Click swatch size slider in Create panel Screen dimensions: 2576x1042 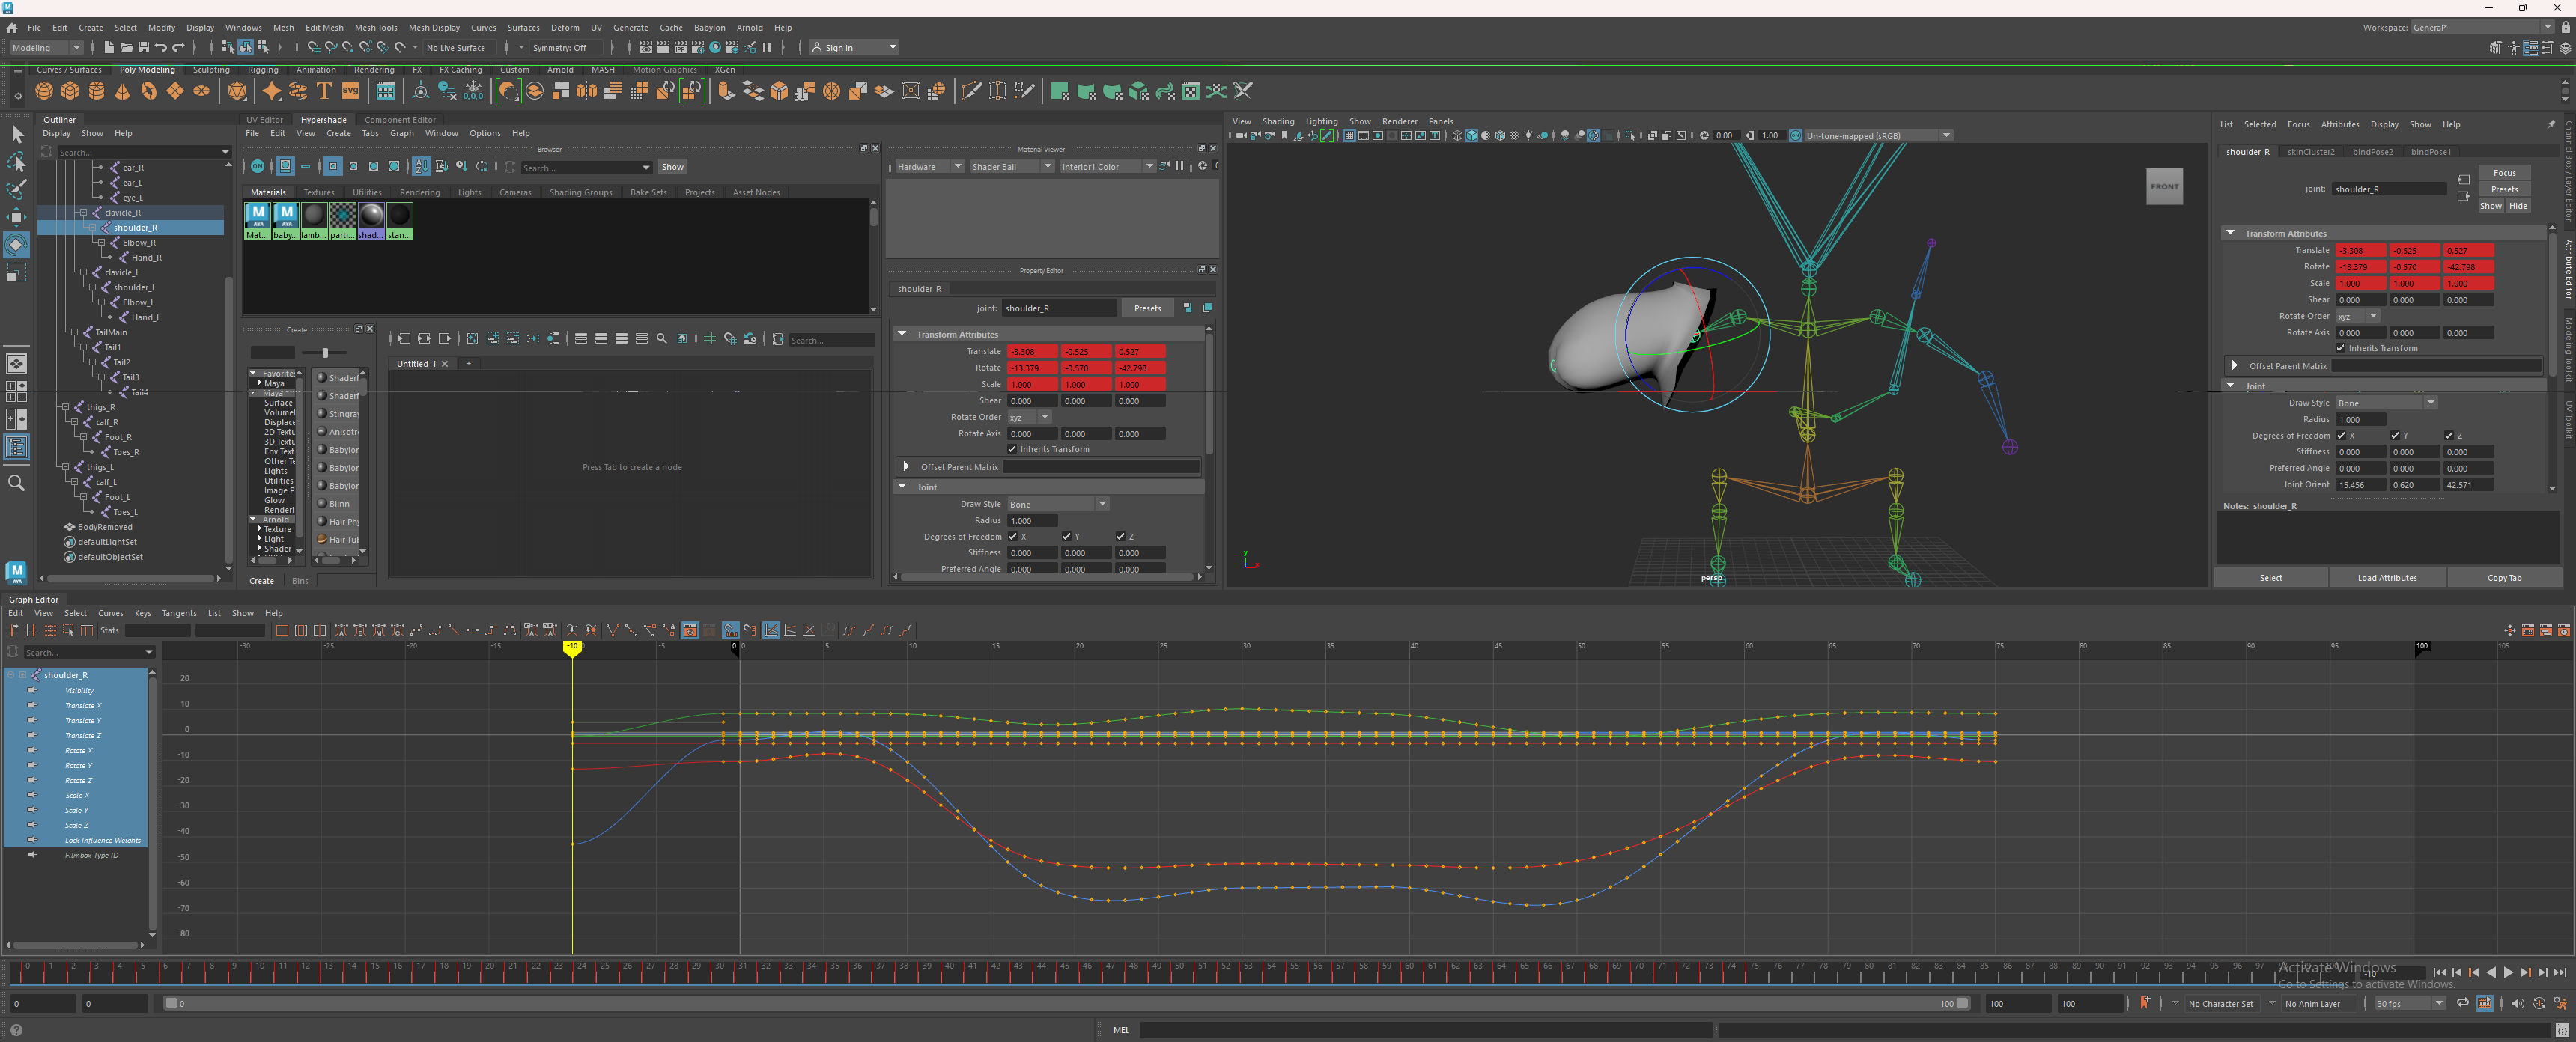(x=325, y=352)
